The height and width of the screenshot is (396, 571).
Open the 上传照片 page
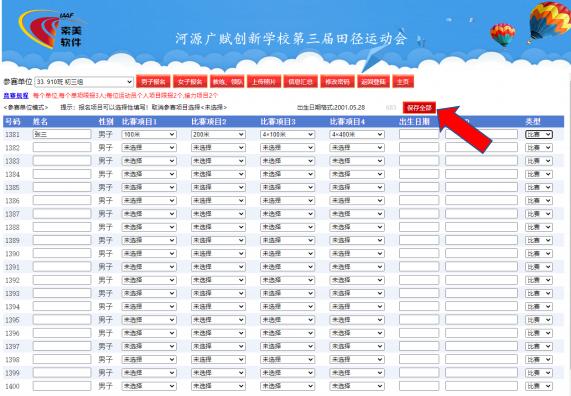264,82
